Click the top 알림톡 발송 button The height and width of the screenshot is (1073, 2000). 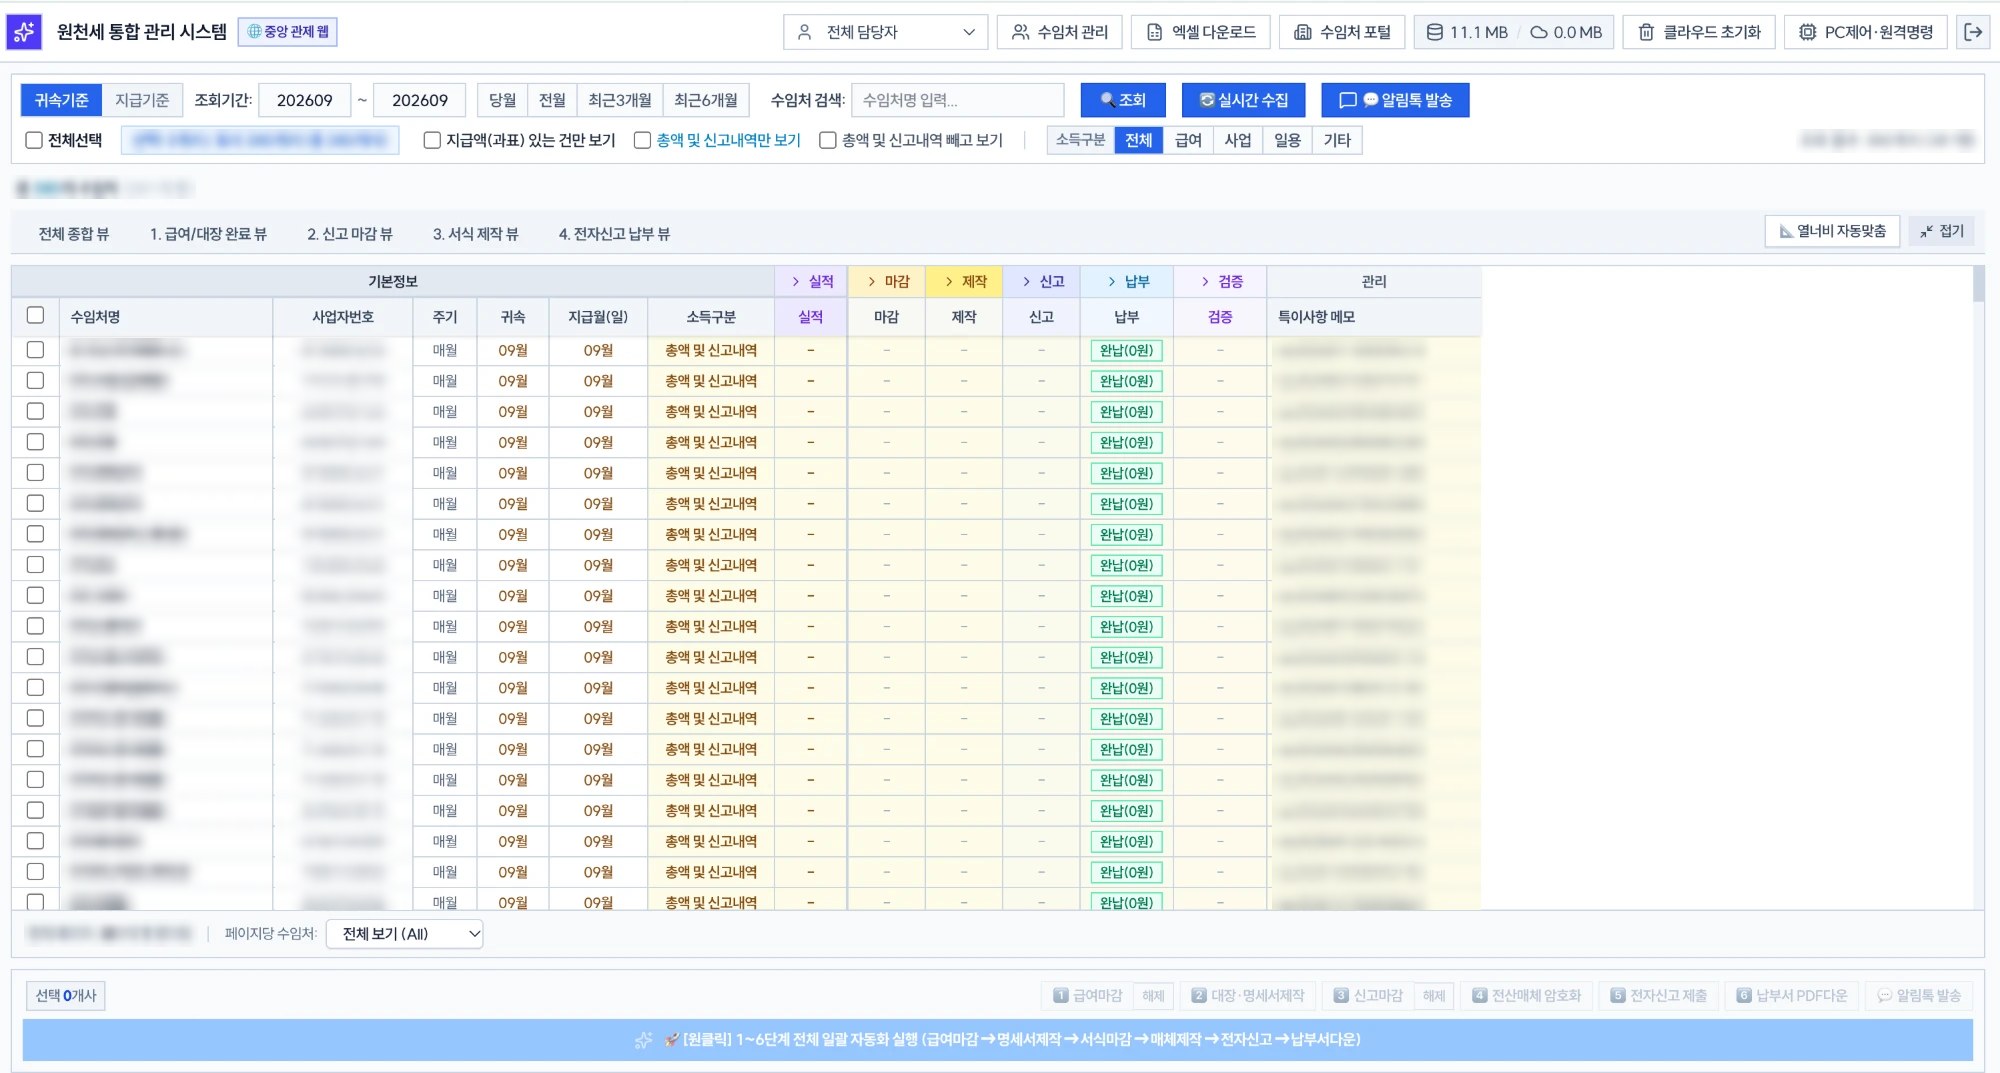[1395, 100]
